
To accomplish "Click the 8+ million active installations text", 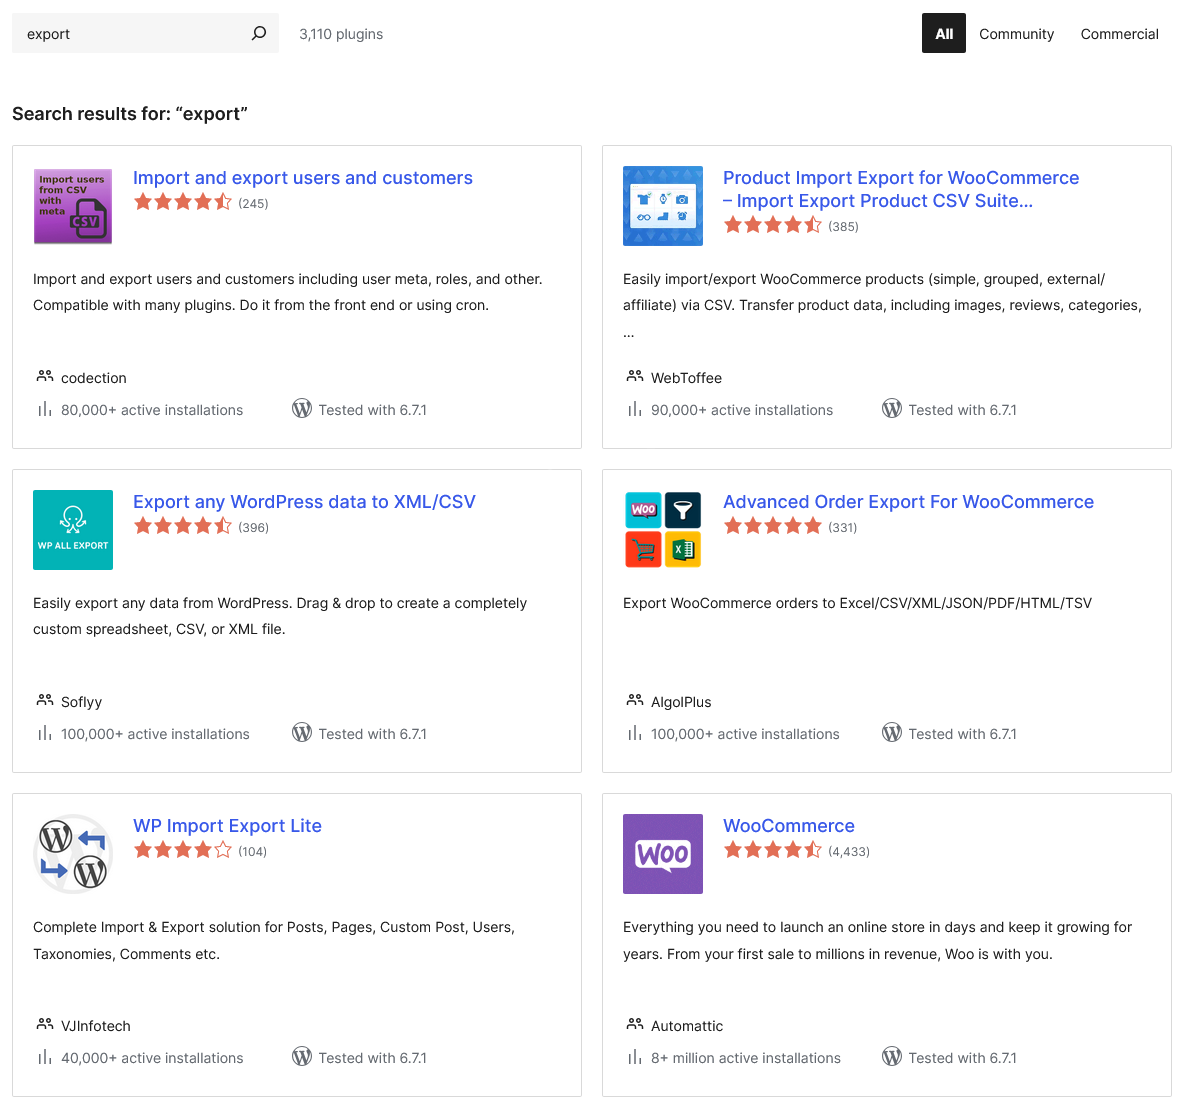I will 746,1058.
